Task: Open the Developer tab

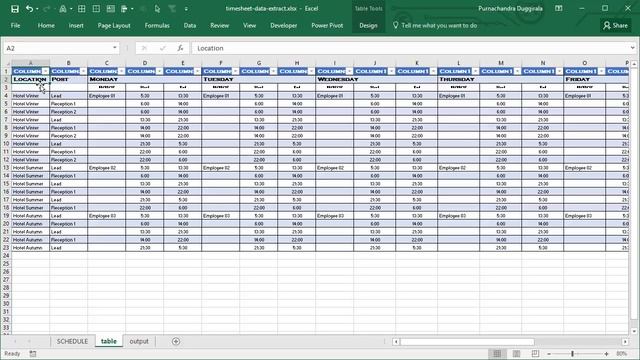Action: (x=284, y=25)
